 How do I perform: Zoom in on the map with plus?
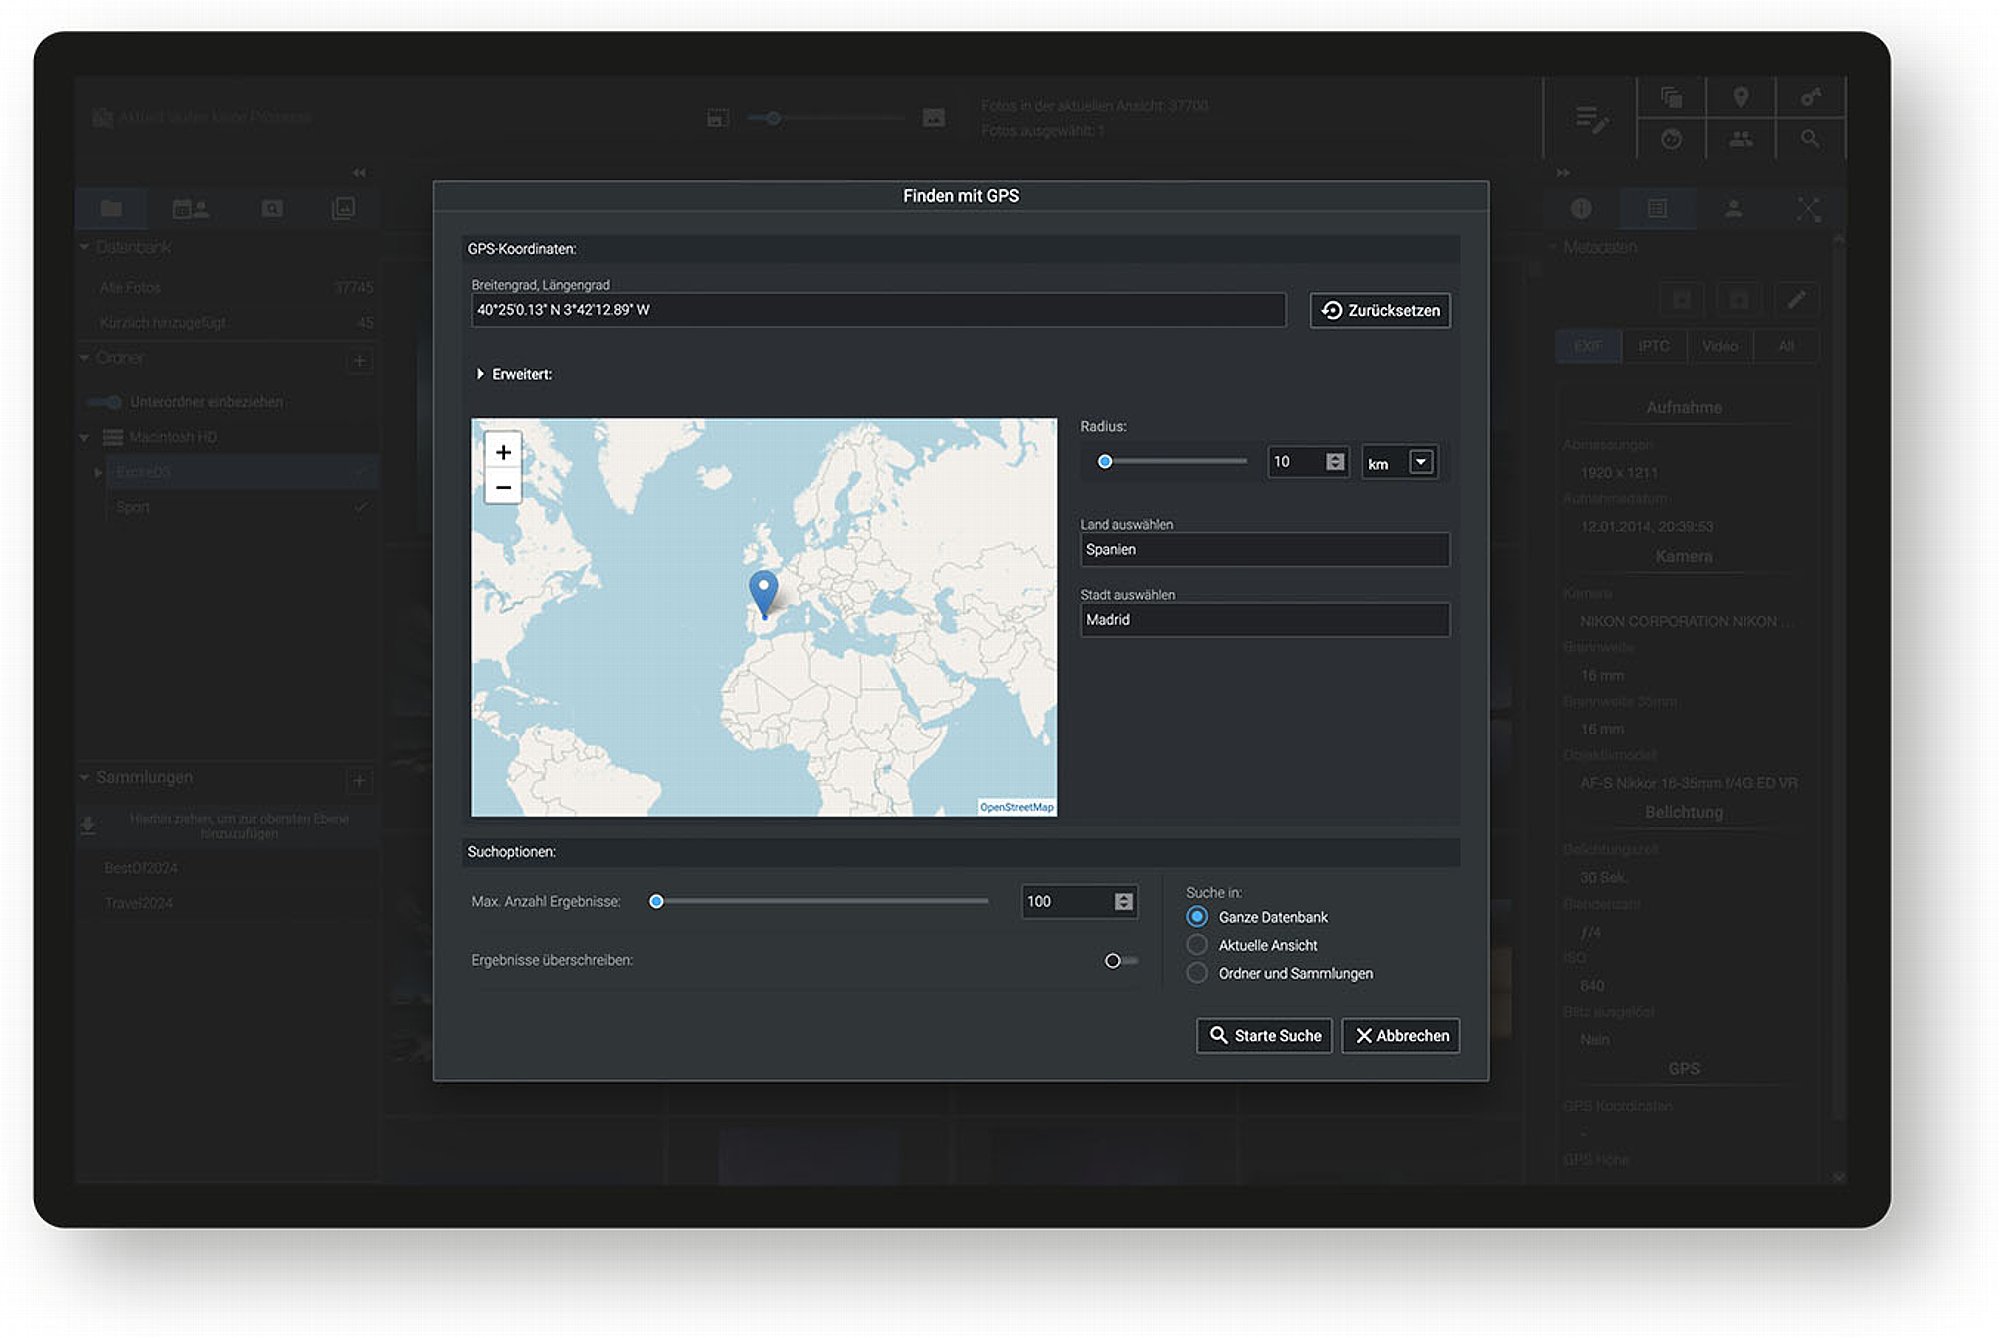503,452
